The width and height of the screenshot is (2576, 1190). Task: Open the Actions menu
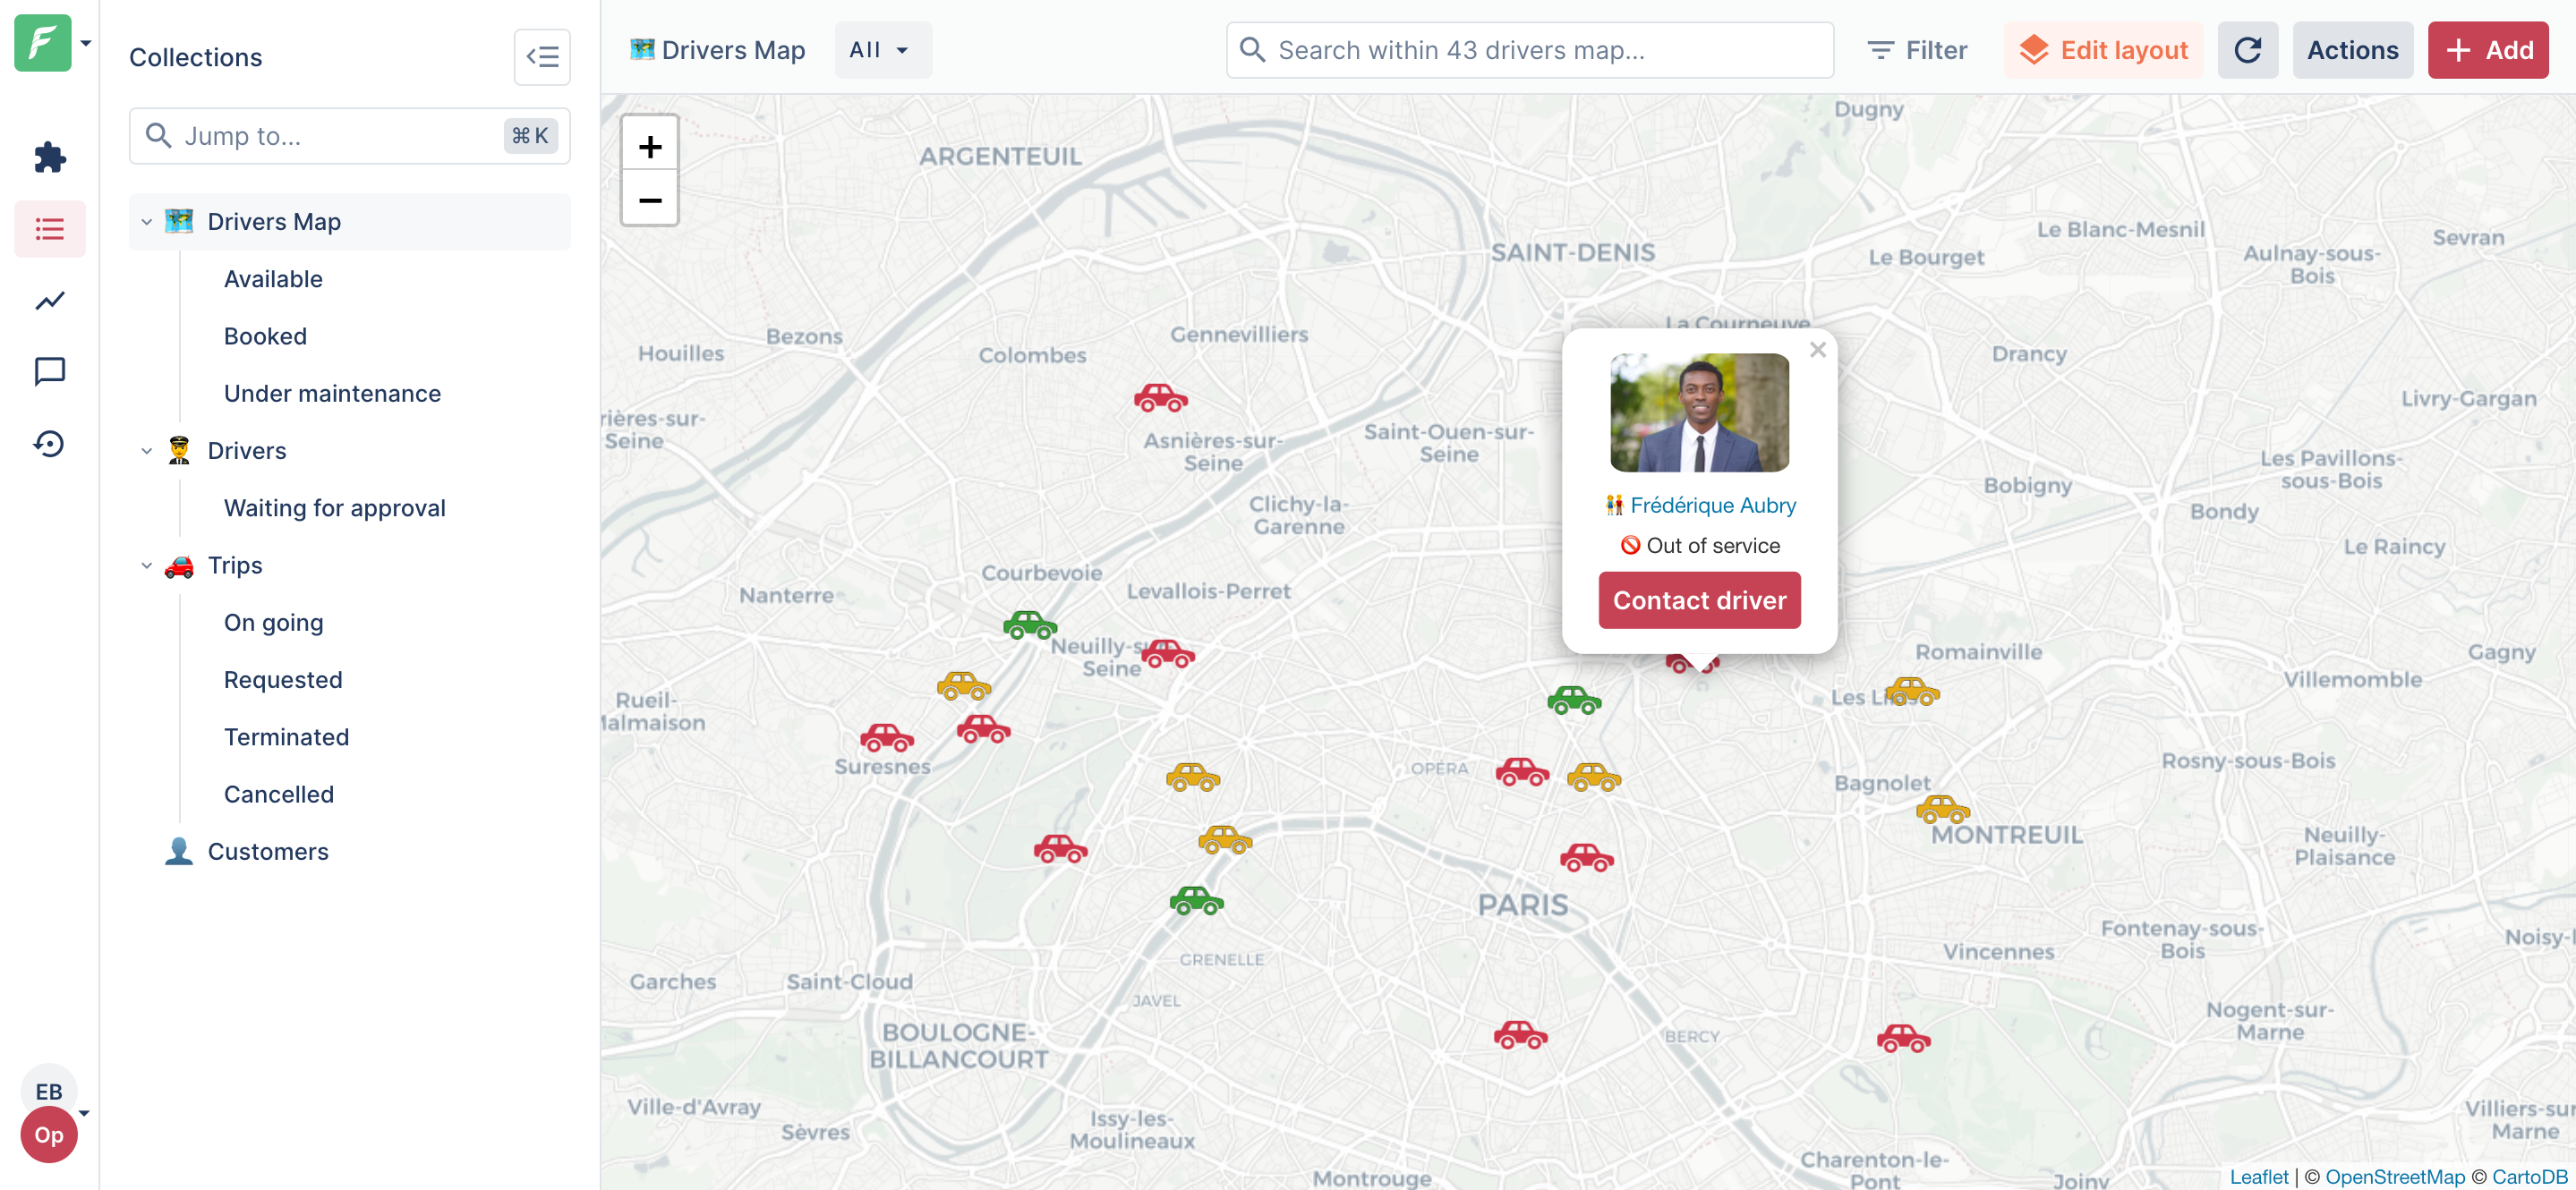pos(2352,49)
